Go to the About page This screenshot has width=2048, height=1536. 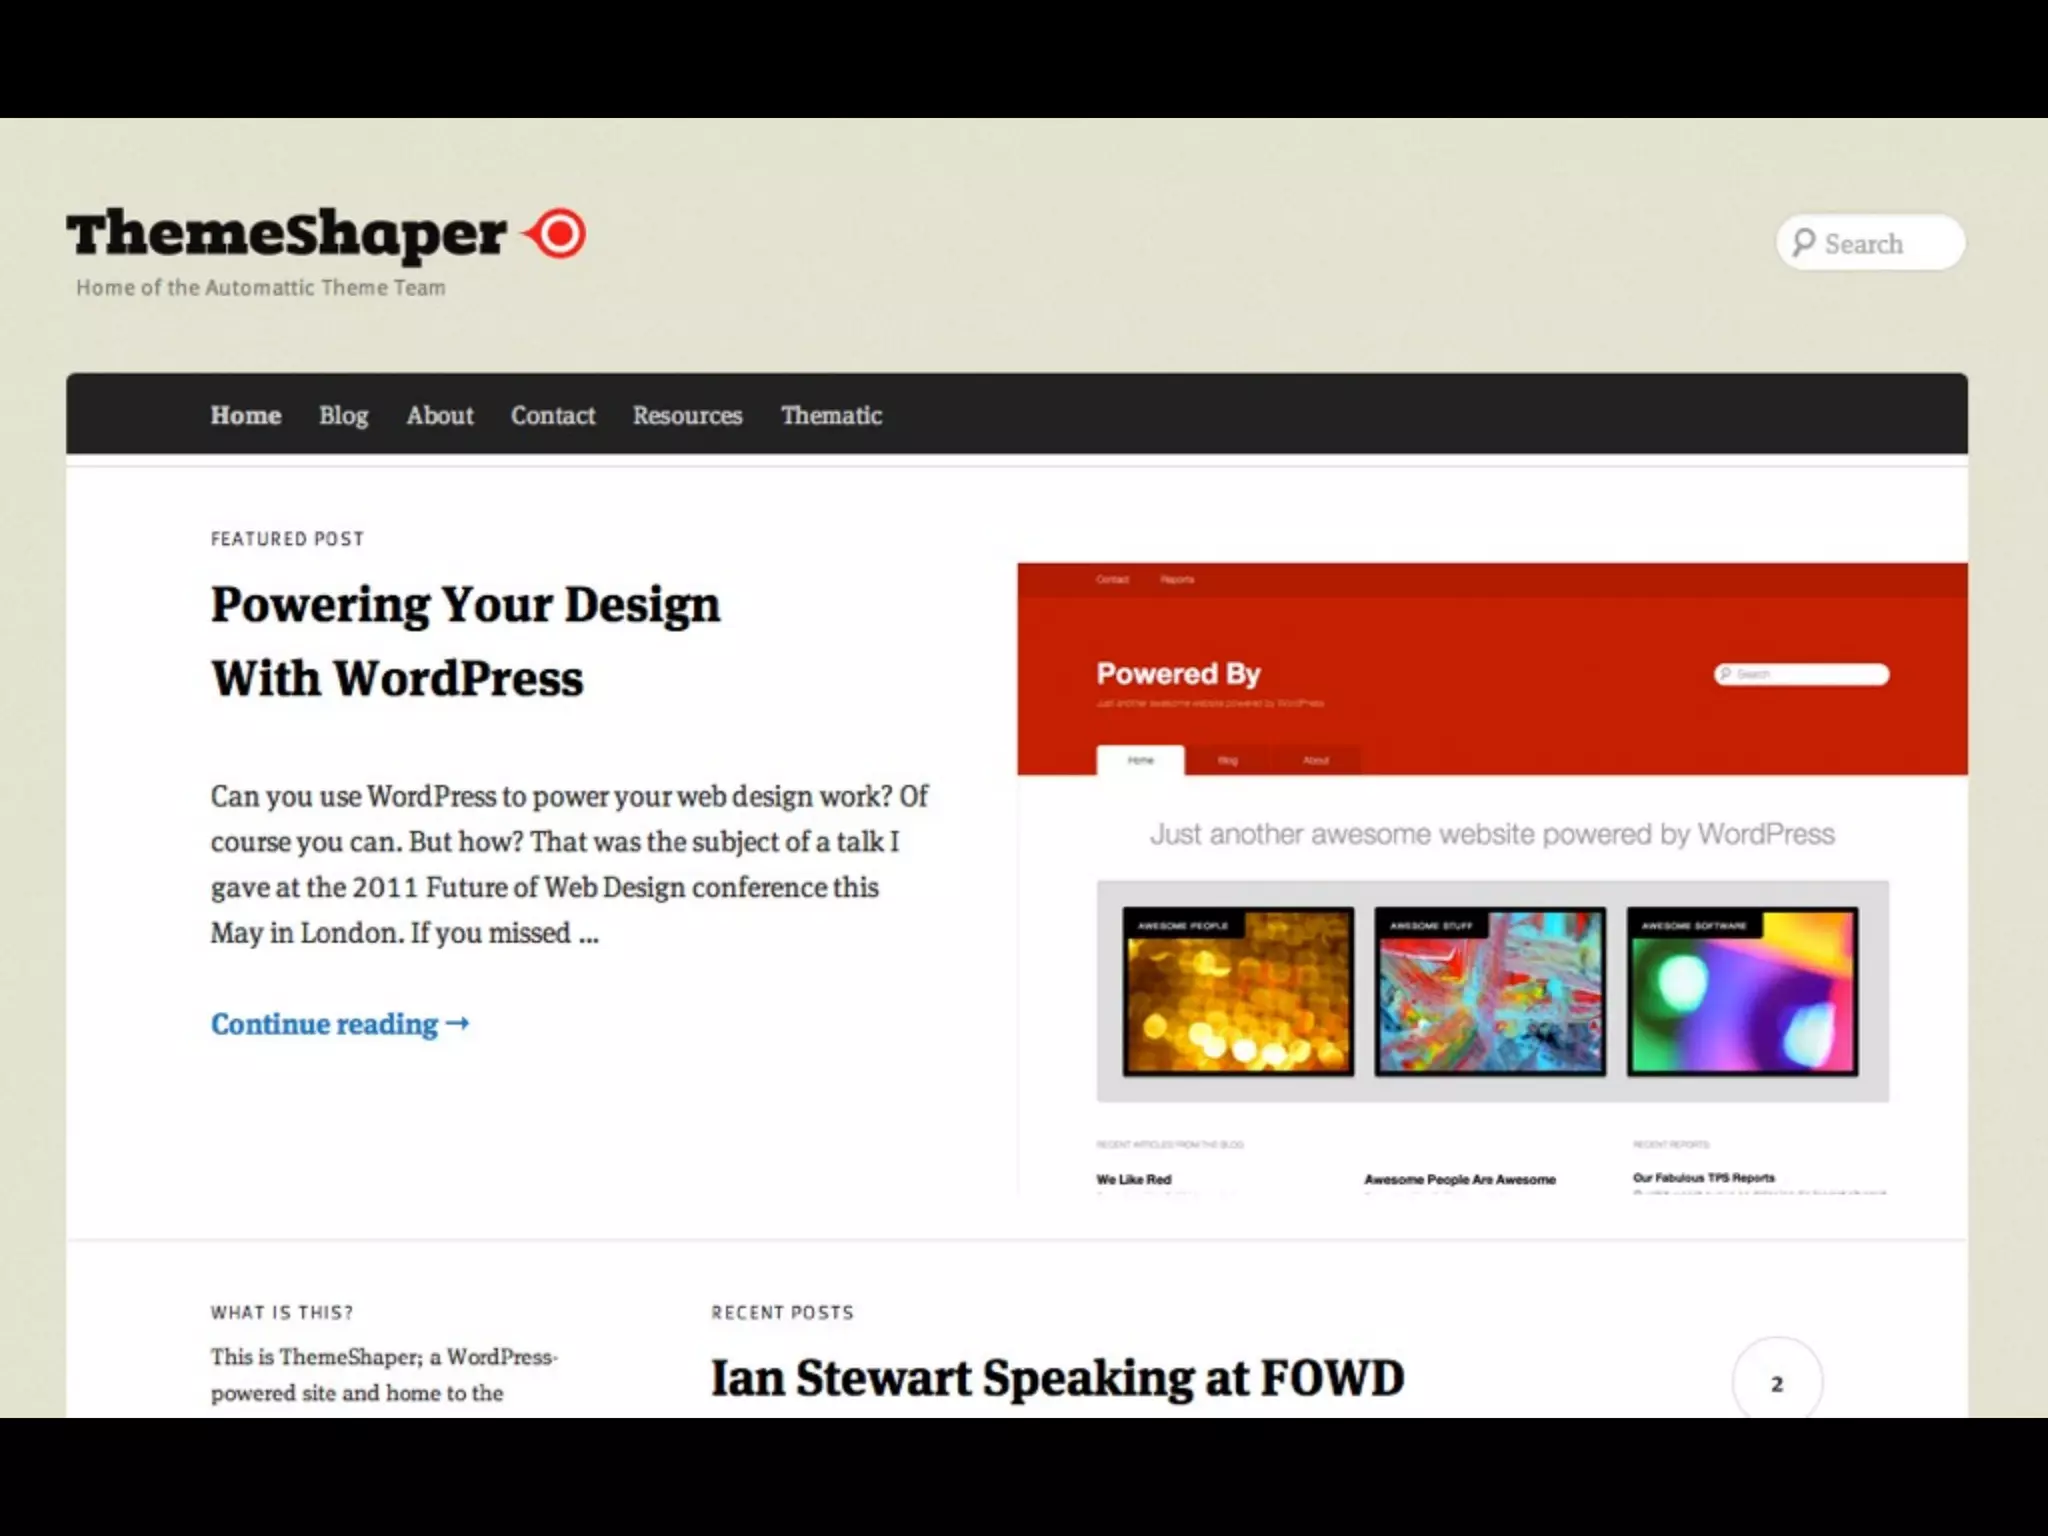point(439,415)
